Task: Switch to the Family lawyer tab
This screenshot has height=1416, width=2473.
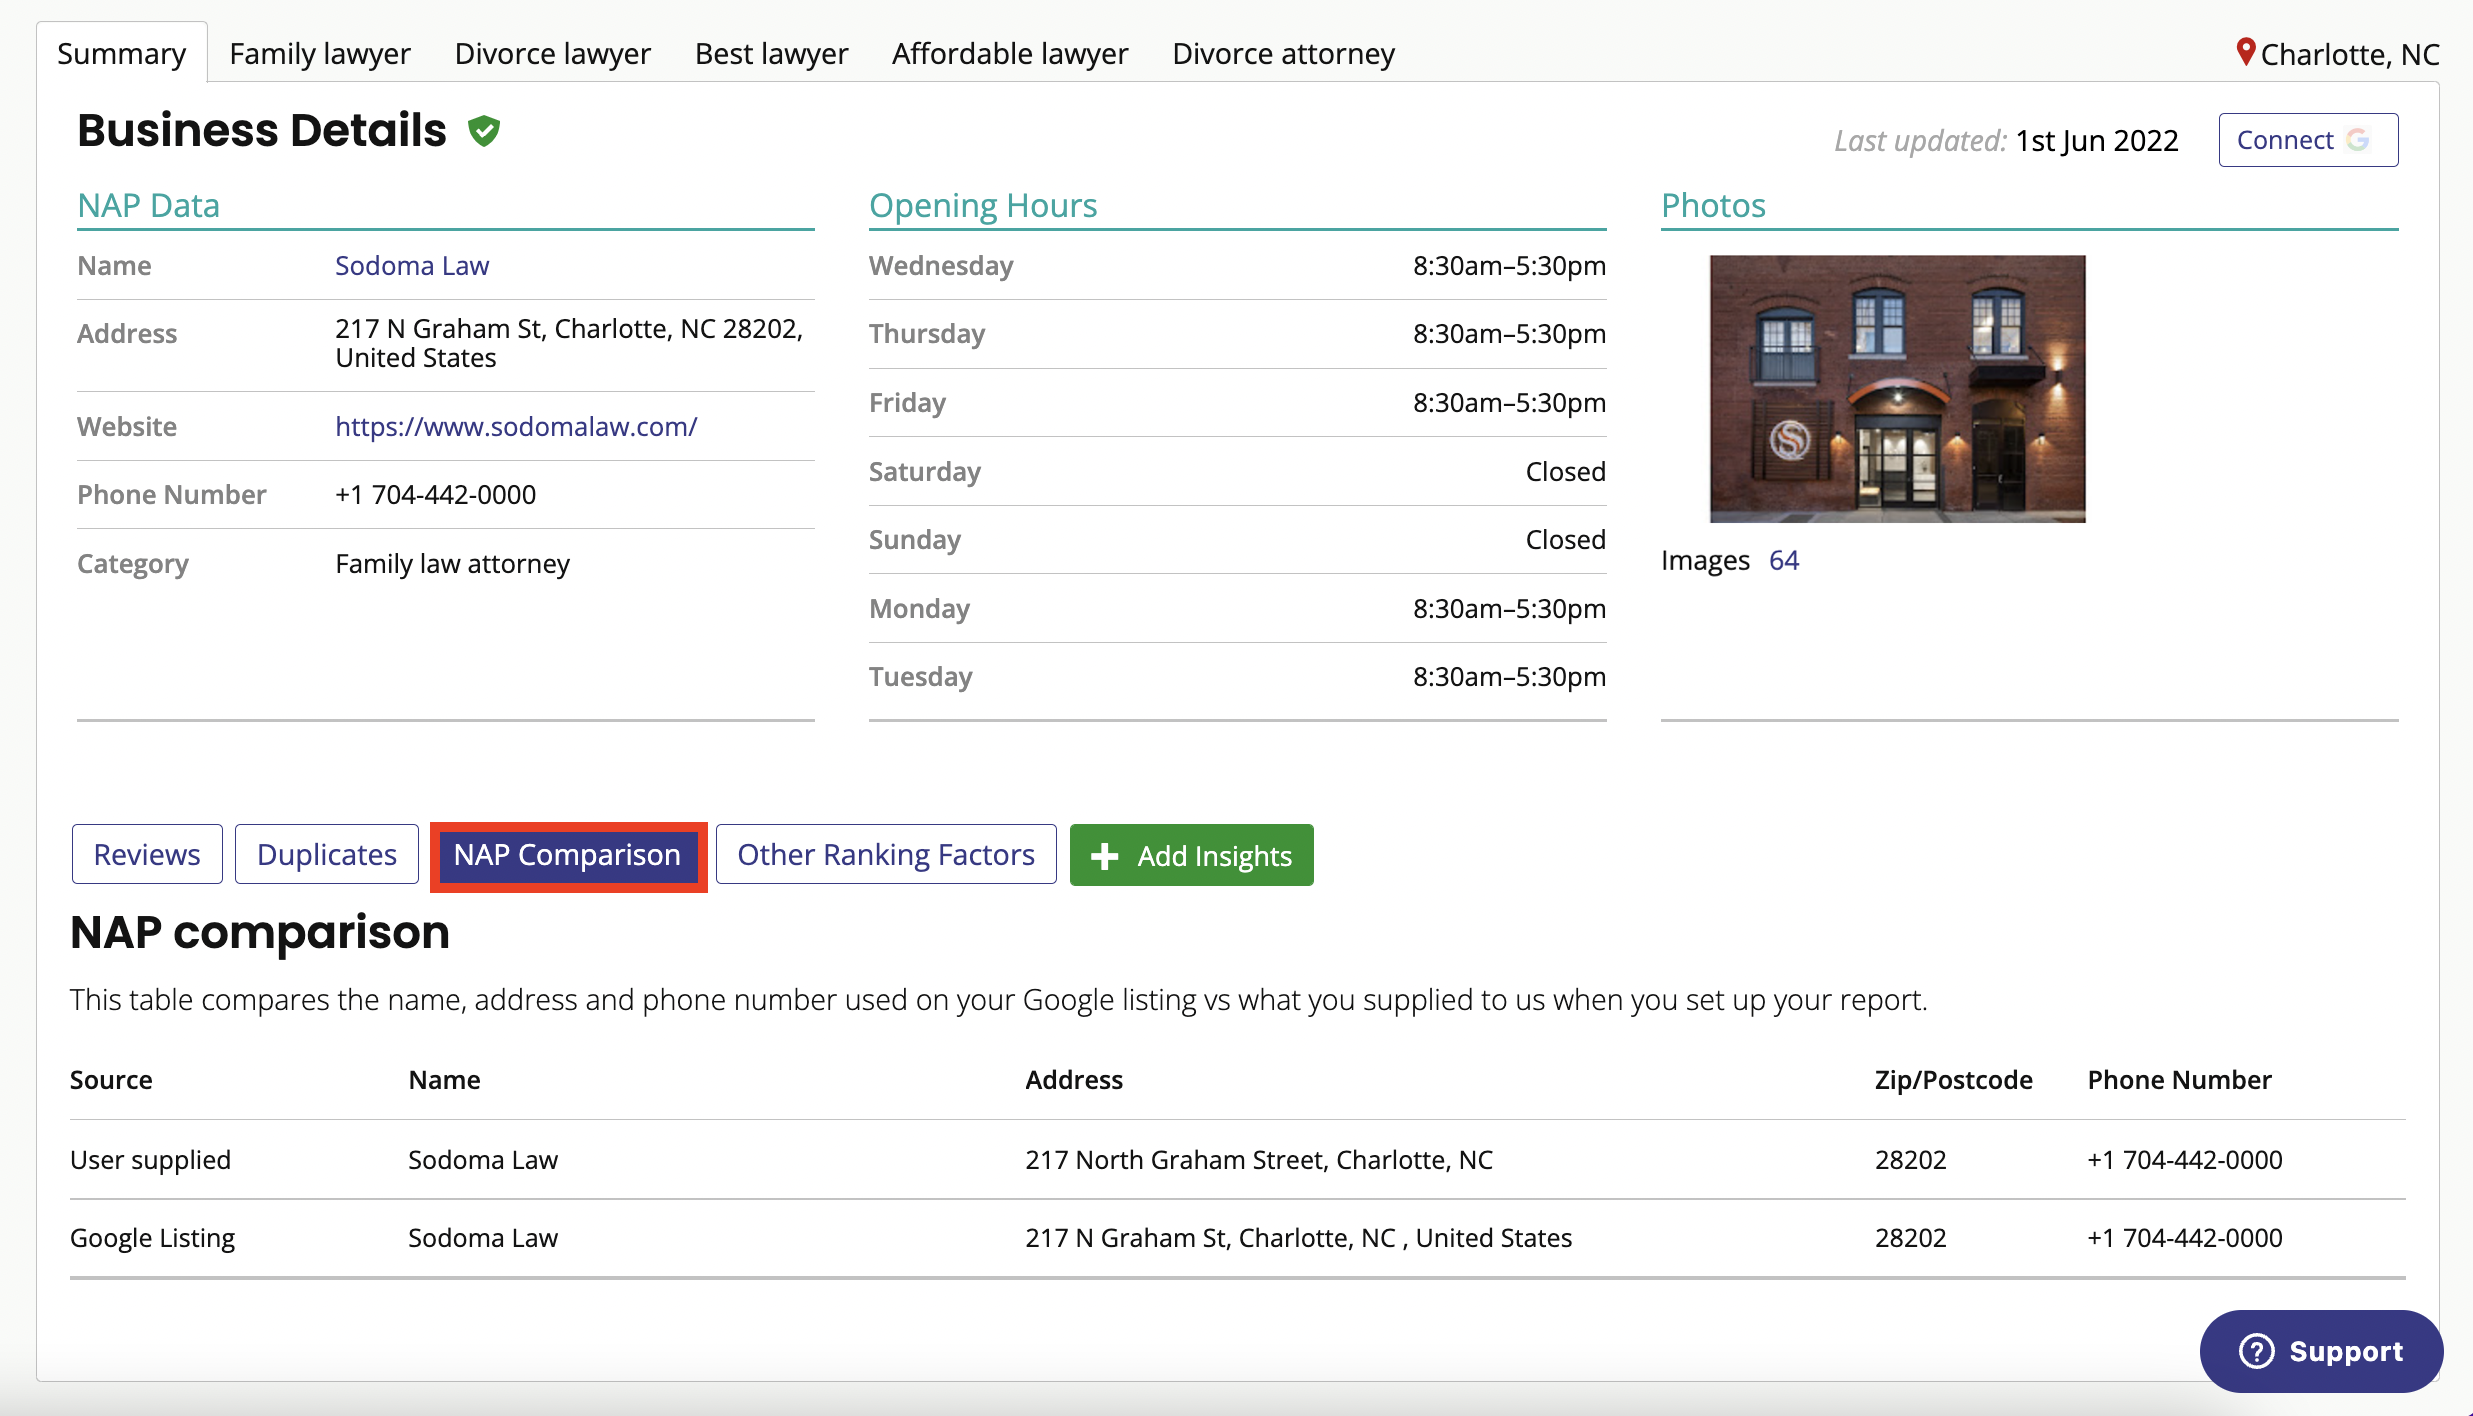Action: coord(320,53)
